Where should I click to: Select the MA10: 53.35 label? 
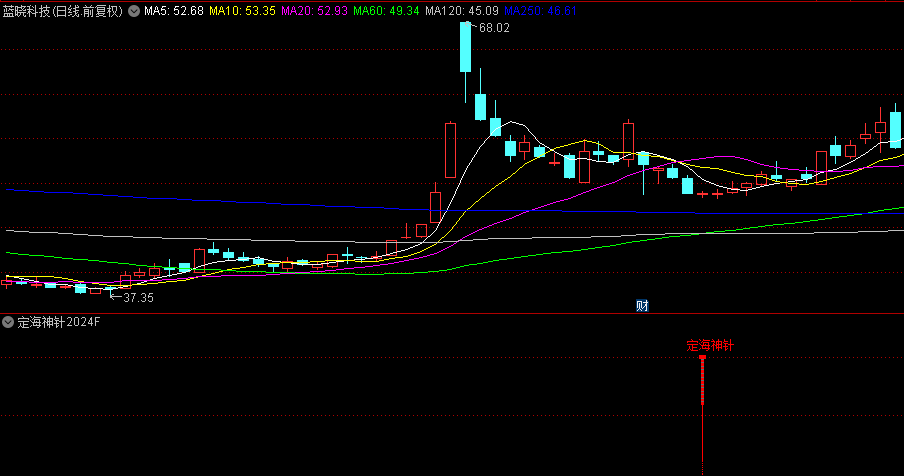tap(242, 11)
